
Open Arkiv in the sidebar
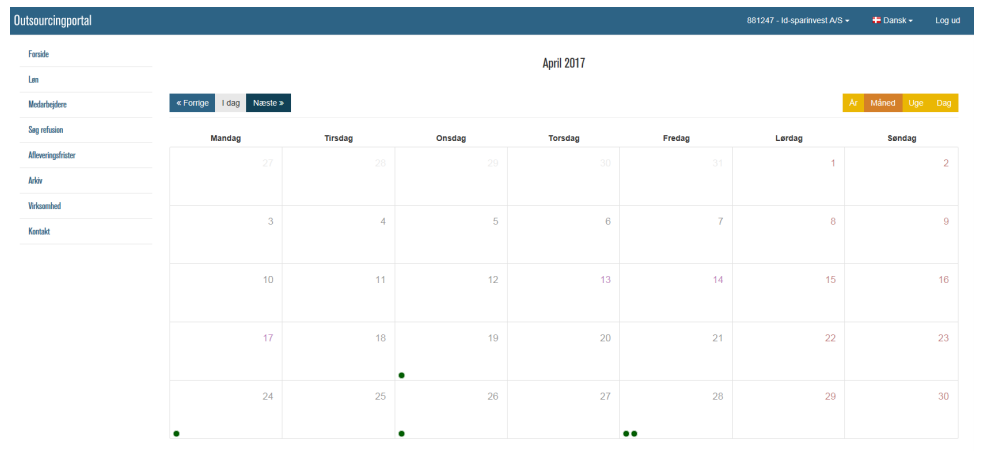(x=36, y=181)
